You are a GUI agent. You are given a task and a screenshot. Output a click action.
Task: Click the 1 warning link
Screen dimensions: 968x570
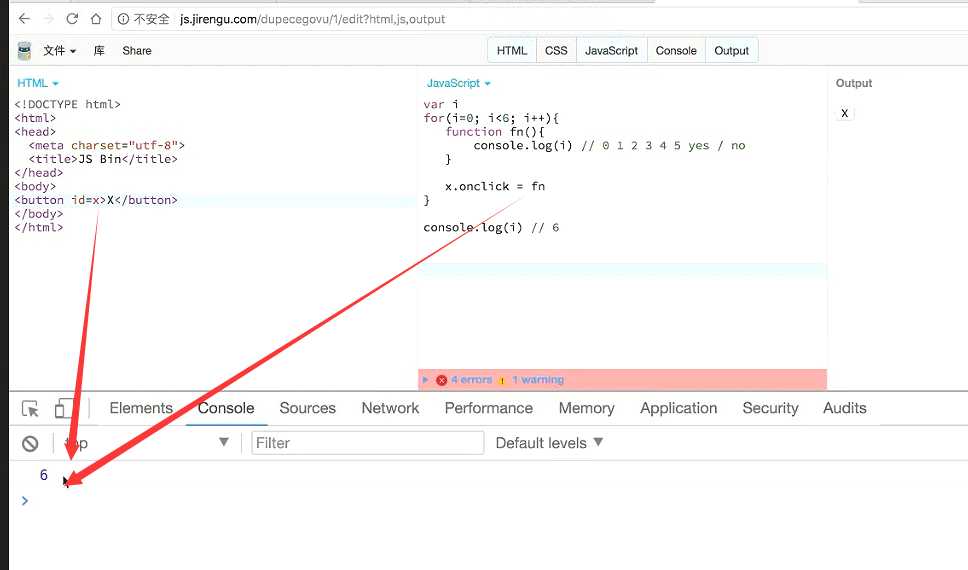click(538, 380)
